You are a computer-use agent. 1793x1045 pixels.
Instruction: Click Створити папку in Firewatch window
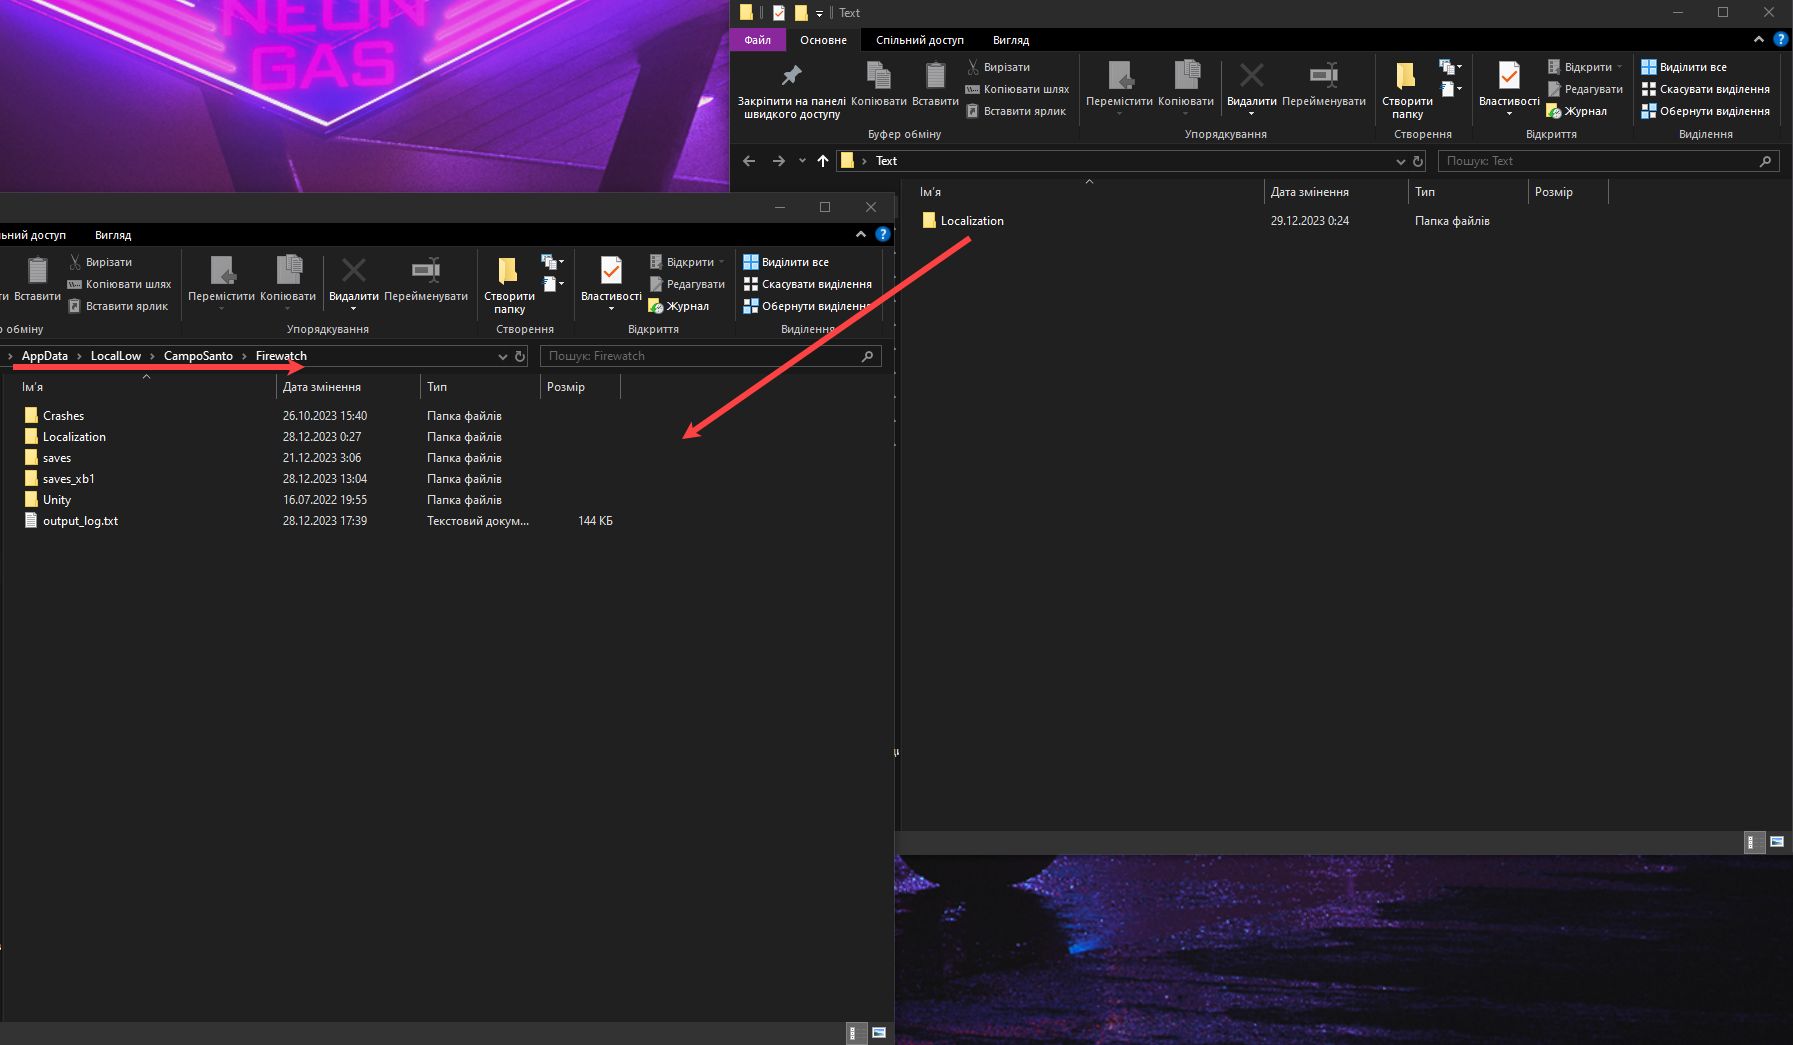point(510,285)
